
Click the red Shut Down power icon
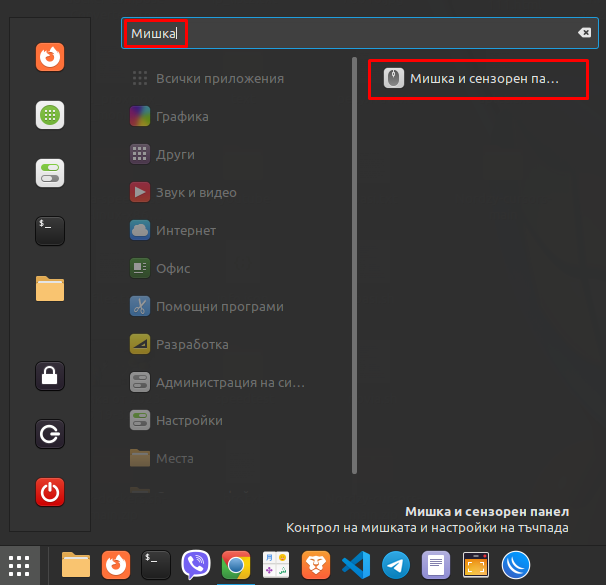pyautogui.click(x=50, y=492)
